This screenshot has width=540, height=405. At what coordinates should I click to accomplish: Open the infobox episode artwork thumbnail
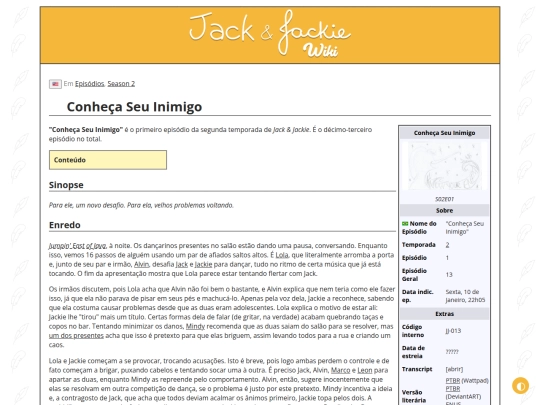click(444, 166)
